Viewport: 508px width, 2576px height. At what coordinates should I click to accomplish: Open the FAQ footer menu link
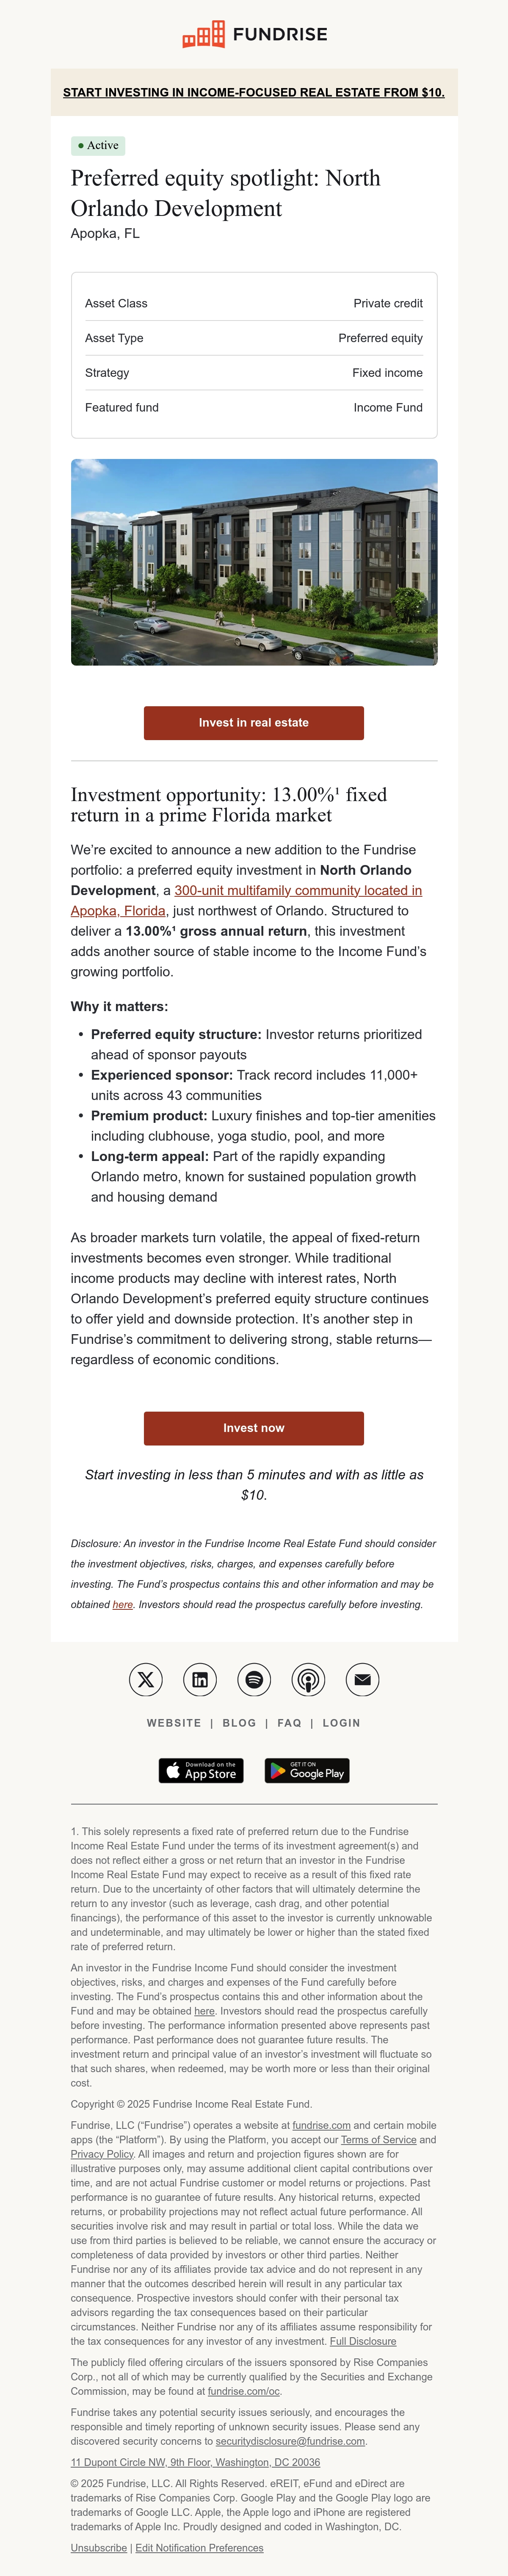coord(289,1723)
